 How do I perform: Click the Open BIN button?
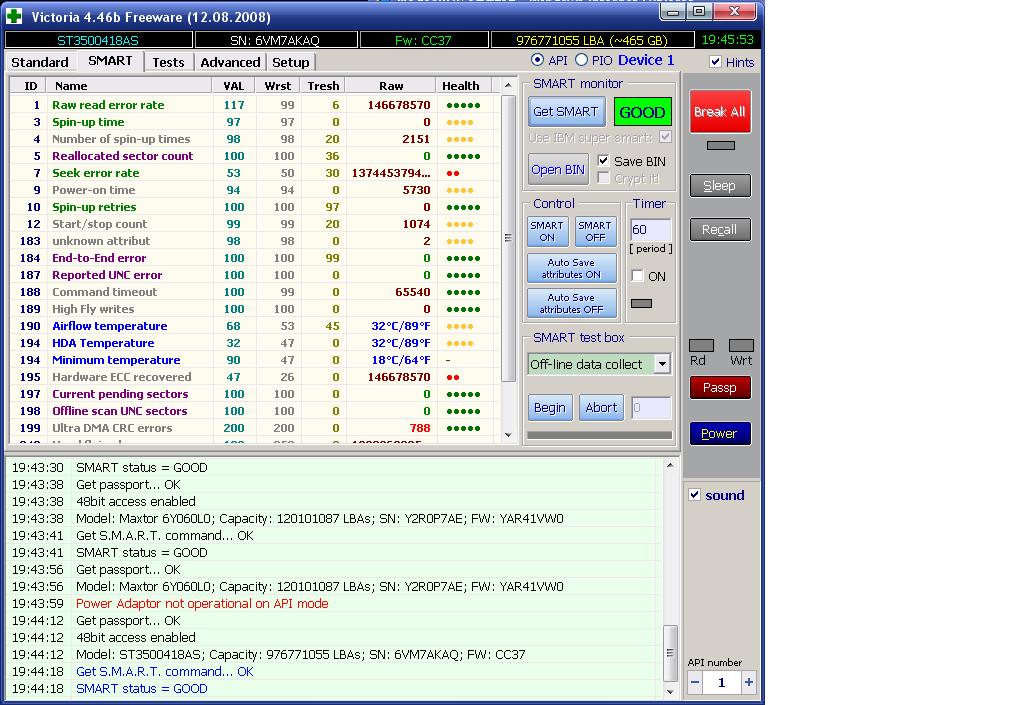pyautogui.click(x=558, y=170)
